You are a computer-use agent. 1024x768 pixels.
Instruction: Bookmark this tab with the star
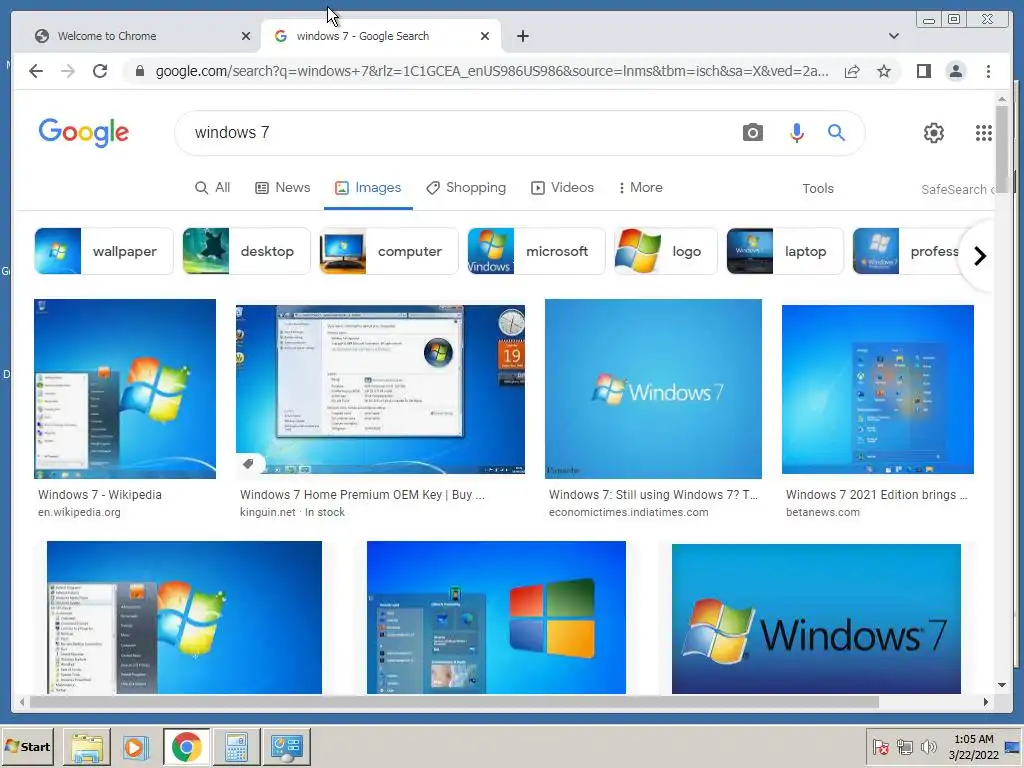click(884, 71)
